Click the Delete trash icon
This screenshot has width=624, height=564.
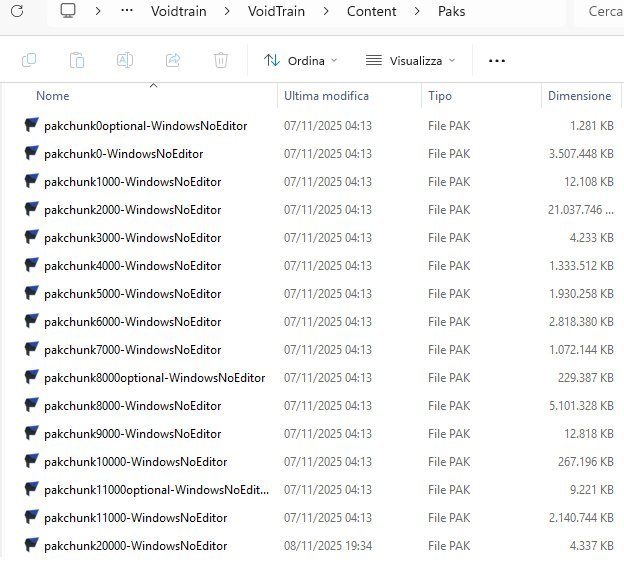click(x=221, y=60)
